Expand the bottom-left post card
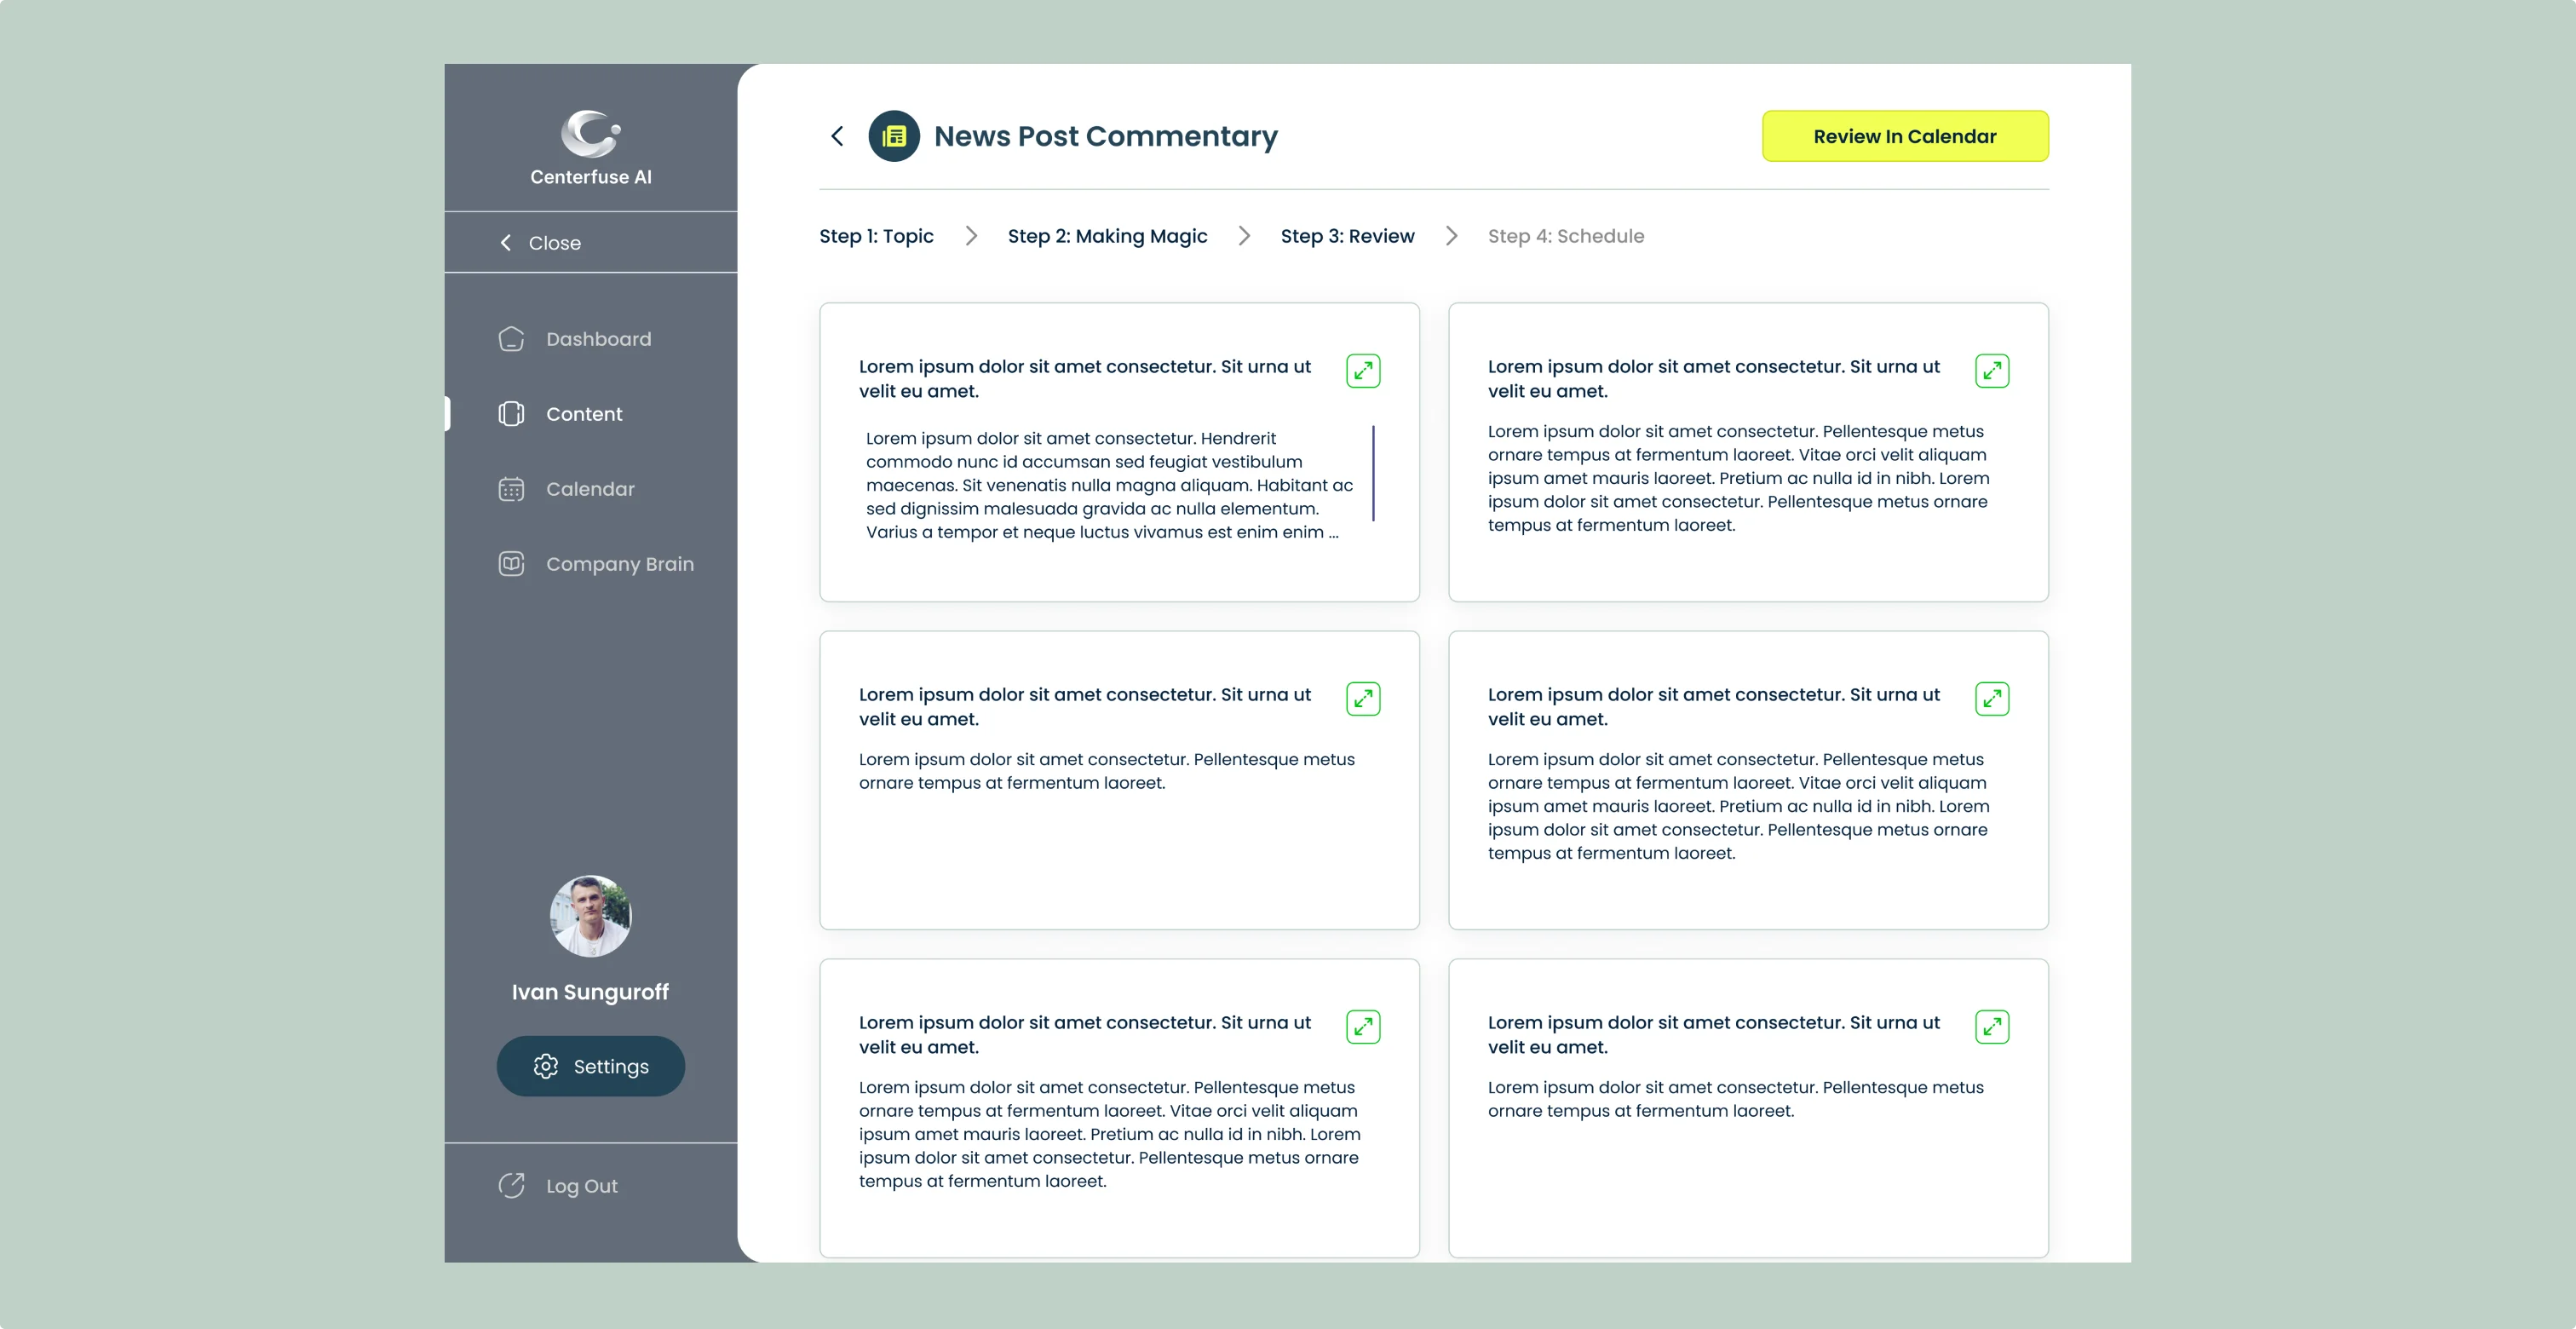The image size is (2576, 1329). [x=1363, y=1027]
